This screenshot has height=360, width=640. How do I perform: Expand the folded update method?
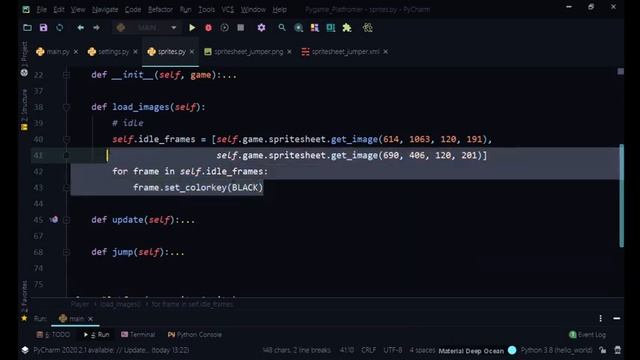[66, 220]
